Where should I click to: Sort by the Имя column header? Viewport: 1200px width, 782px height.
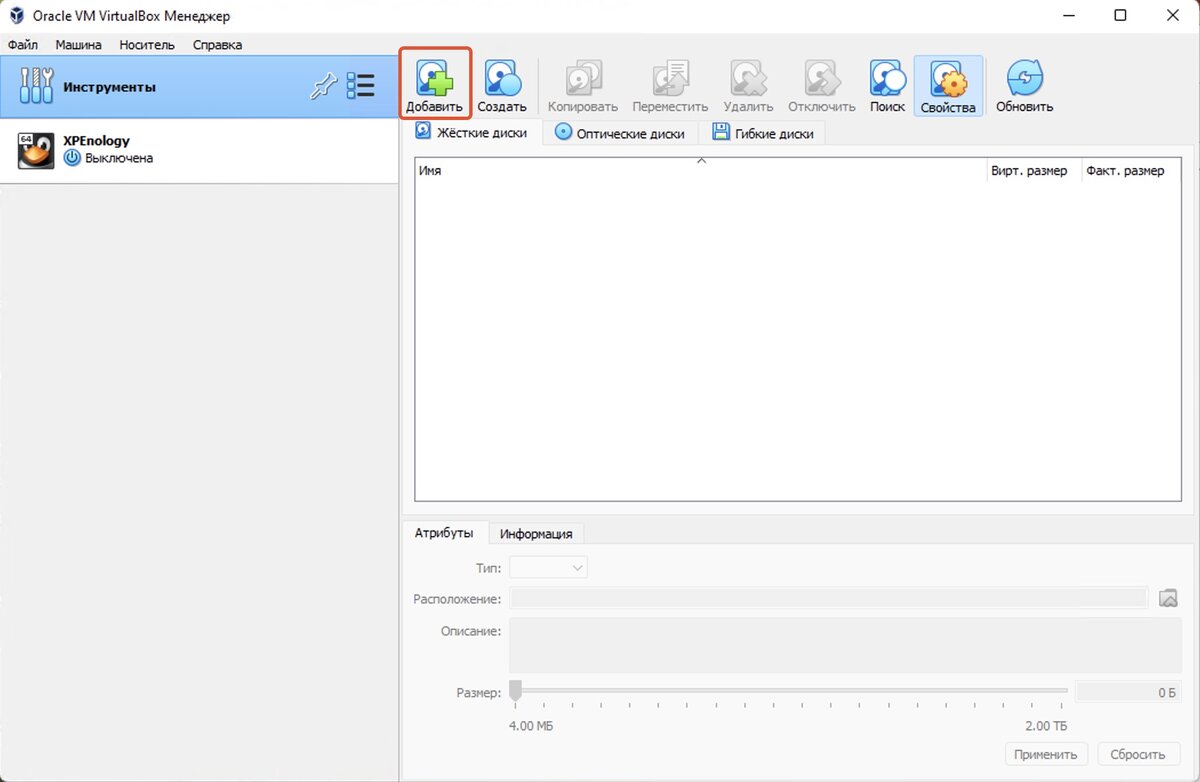[x=700, y=170]
